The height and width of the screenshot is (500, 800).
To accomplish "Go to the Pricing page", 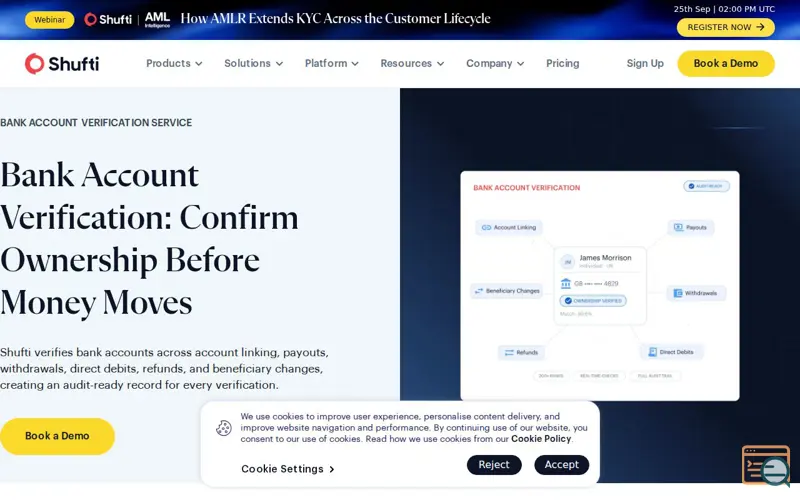I will click(562, 63).
